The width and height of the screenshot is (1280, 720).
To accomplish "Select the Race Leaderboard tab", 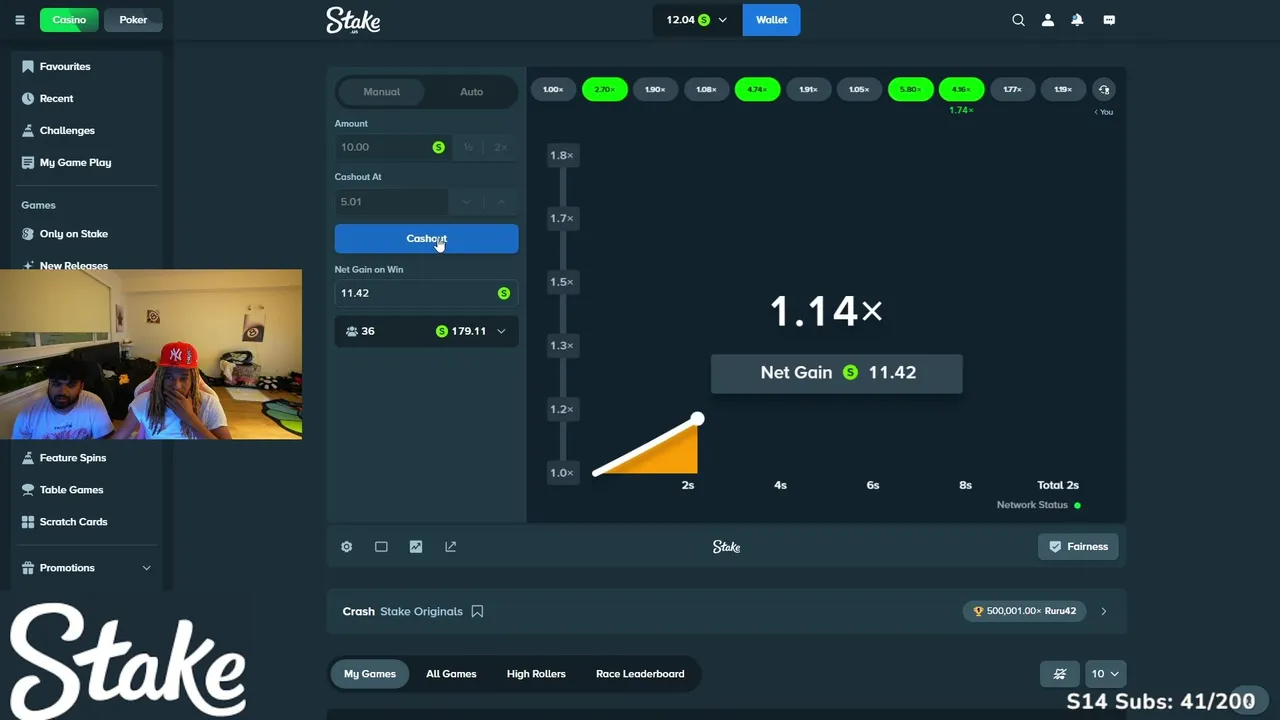I will coord(640,674).
